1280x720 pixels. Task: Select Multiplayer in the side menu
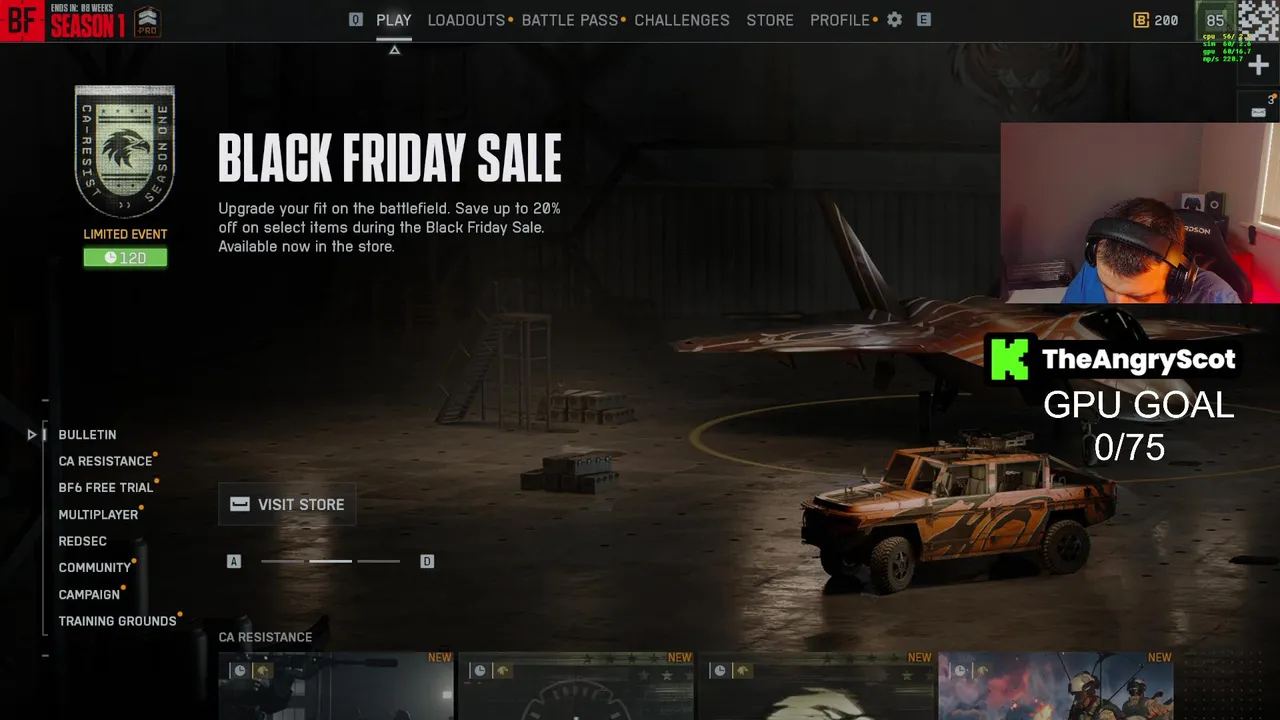tap(98, 514)
